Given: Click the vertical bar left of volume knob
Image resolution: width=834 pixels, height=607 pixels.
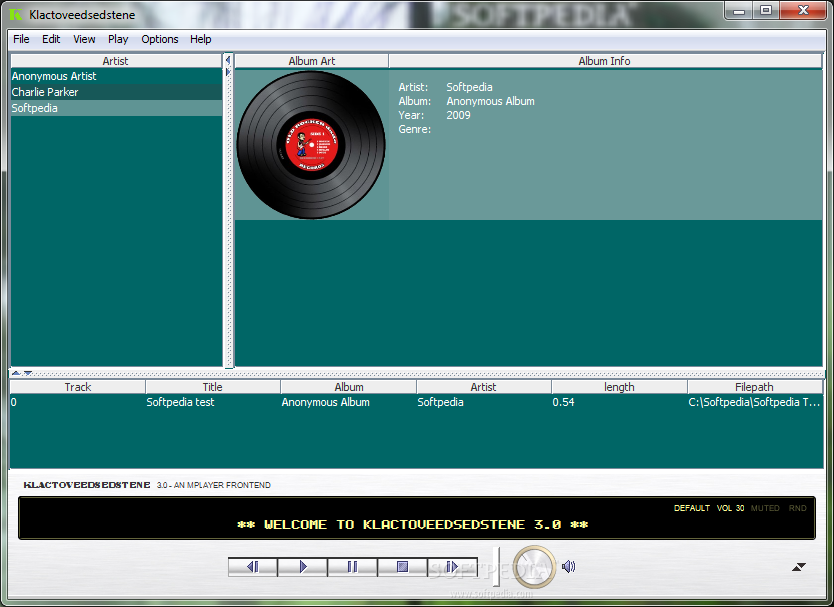Looking at the screenshot, I should tap(496, 566).
